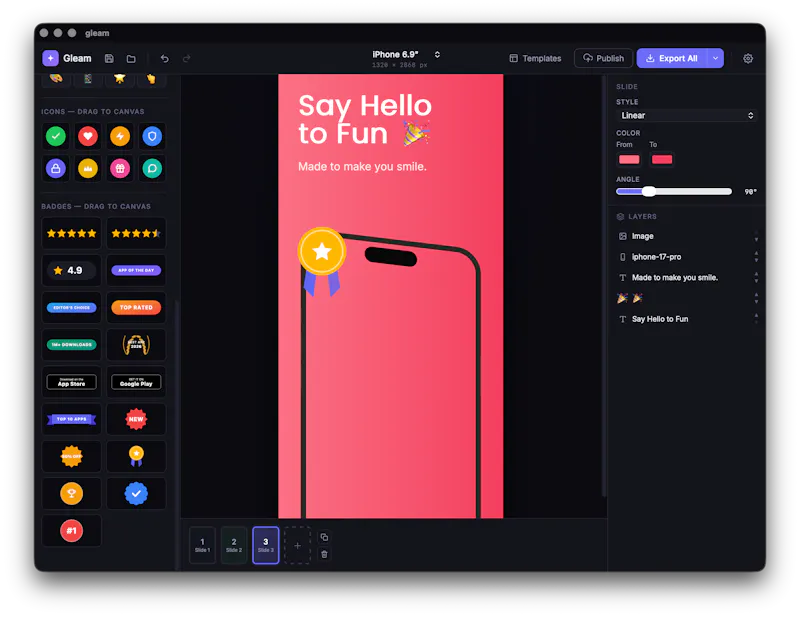The image size is (800, 617).
Task: Reorder the Made to make you smile layer
Action: tap(756, 278)
